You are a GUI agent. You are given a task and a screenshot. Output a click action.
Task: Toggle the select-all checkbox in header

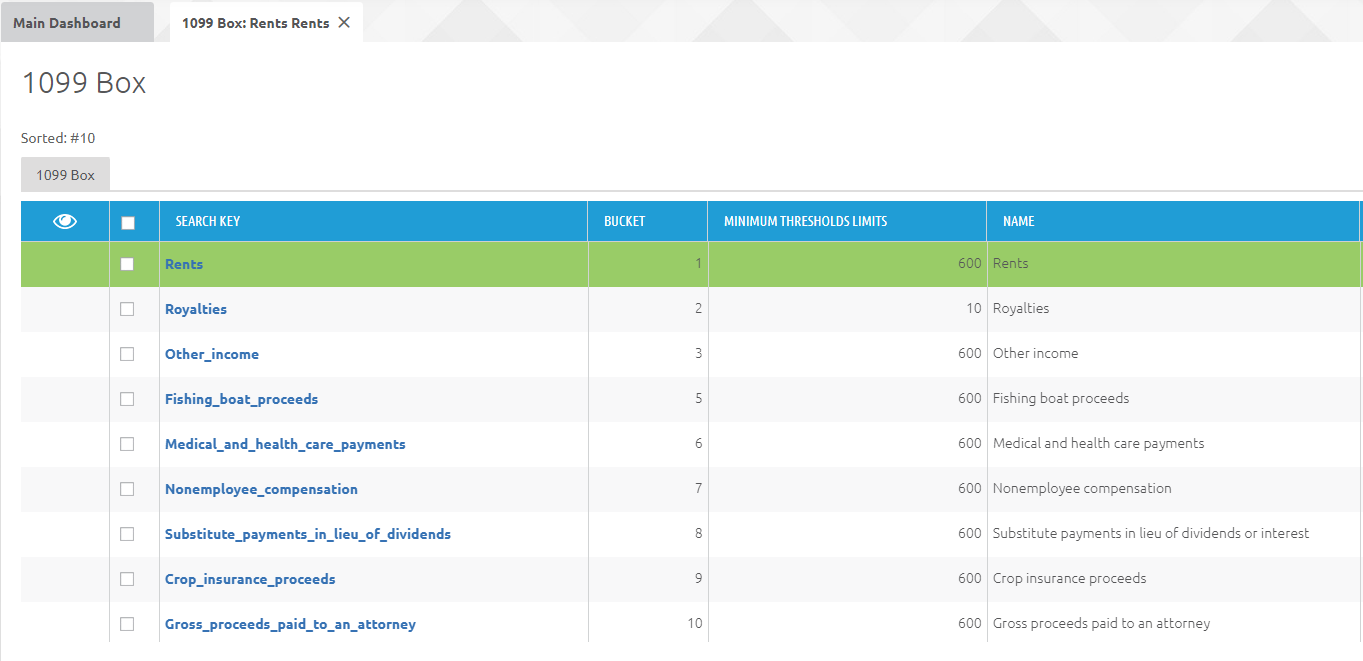[x=127, y=223]
